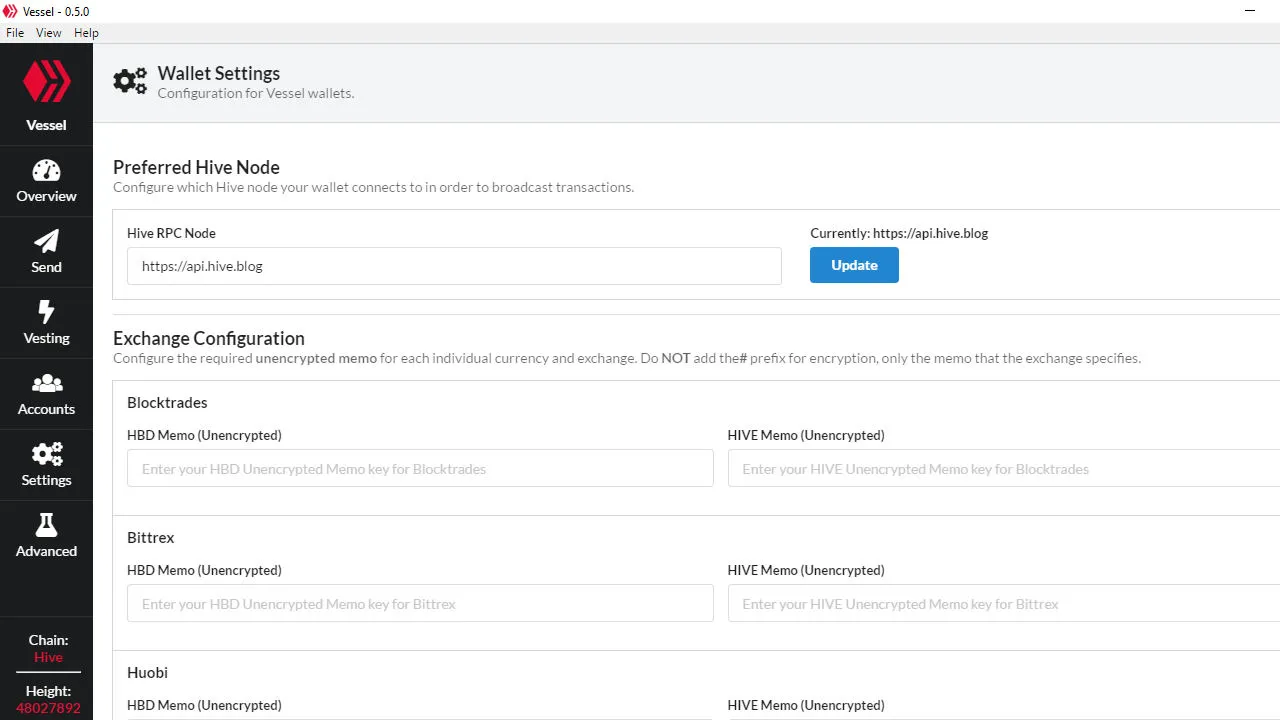Minimize the Vessel window
The width and height of the screenshot is (1280, 720).
pyautogui.click(x=1250, y=11)
